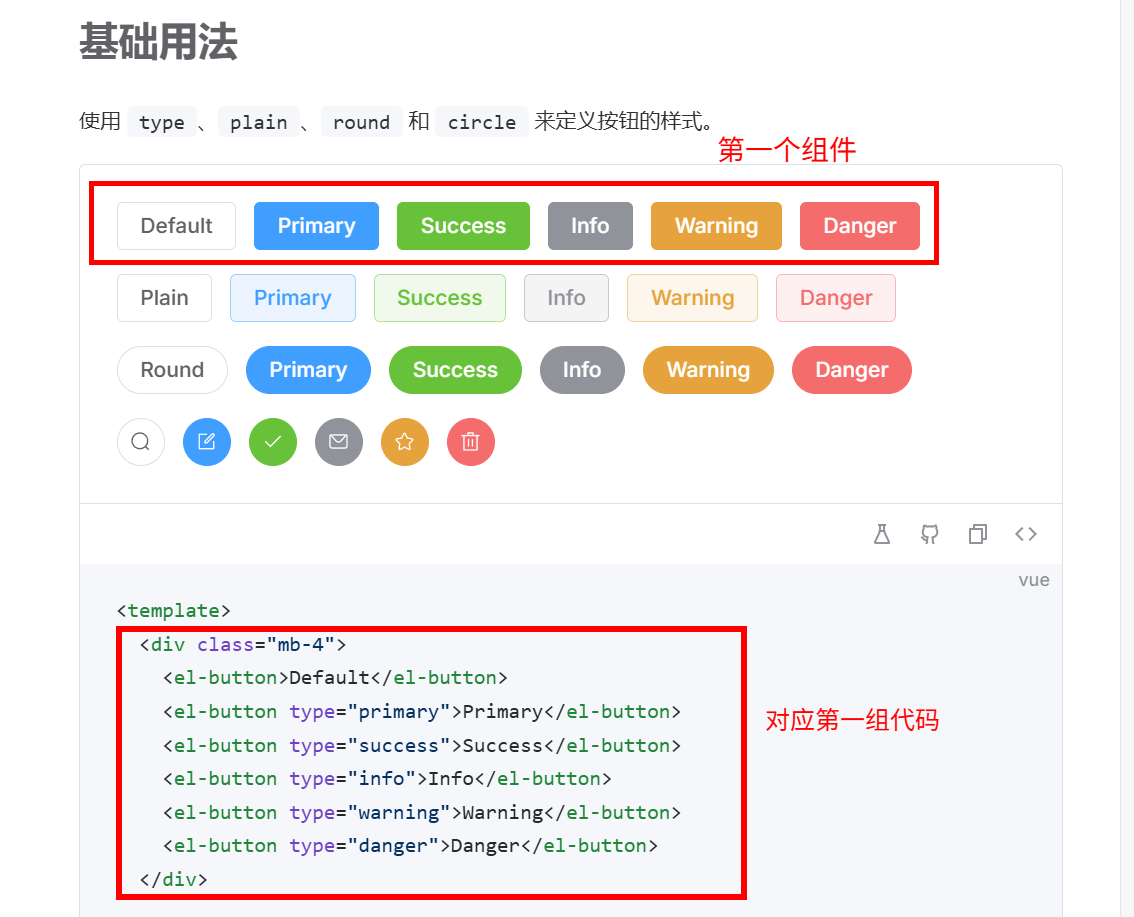
Task: Click the white Round button
Action: pos(172,370)
